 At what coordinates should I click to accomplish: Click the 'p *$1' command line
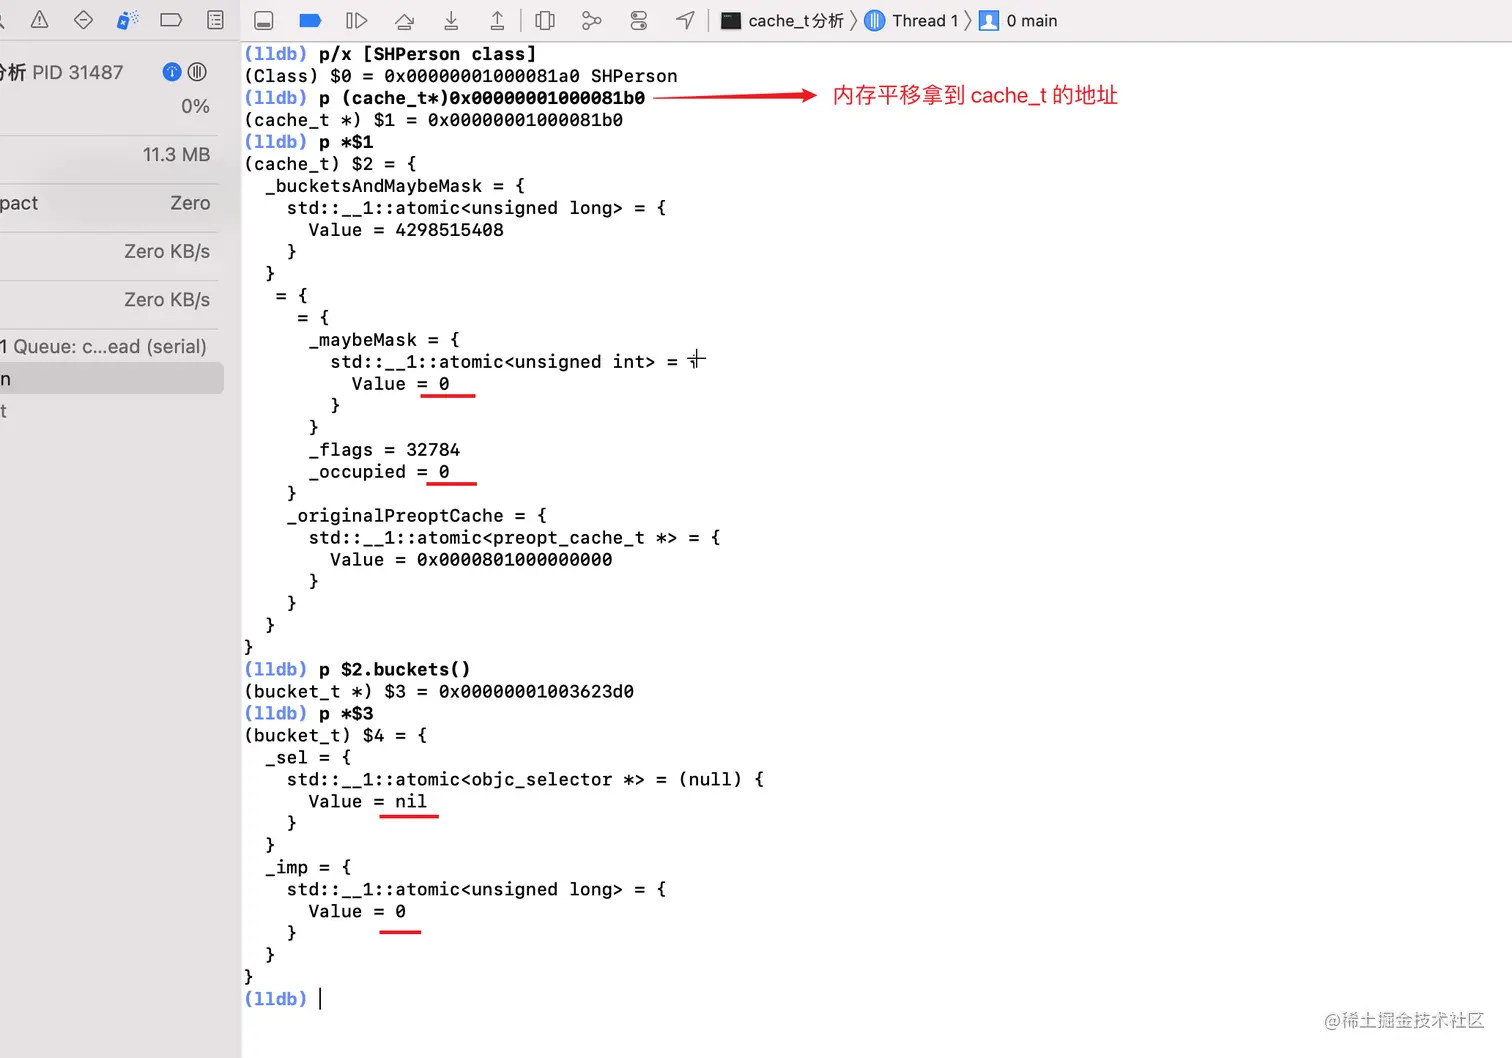(x=346, y=142)
